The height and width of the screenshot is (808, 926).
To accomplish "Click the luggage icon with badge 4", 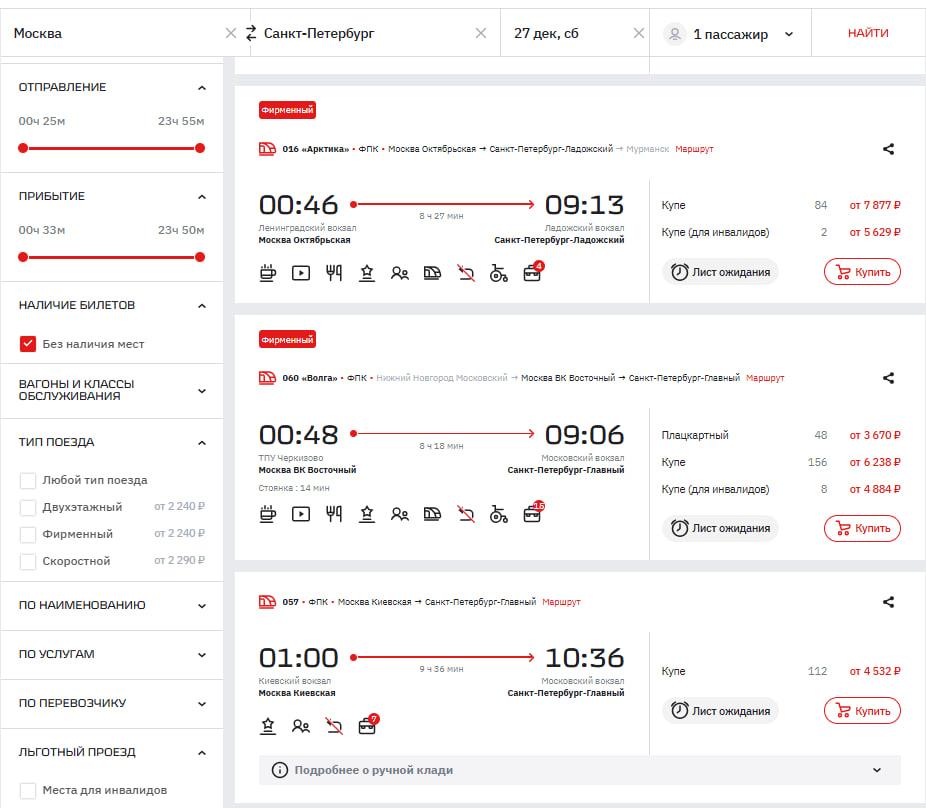I will click(x=533, y=272).
